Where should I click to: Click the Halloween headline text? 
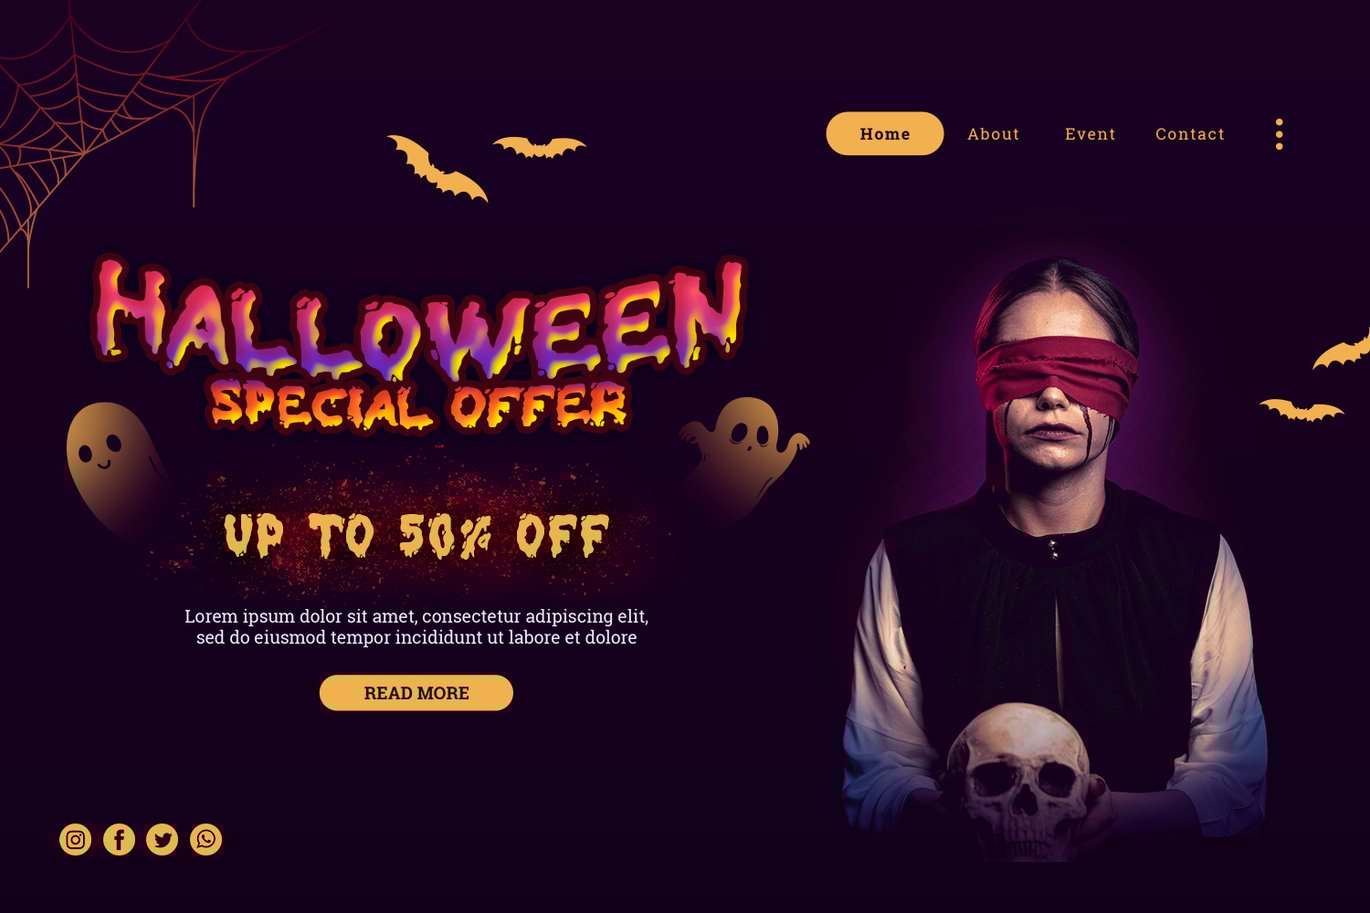pyautogui.click(x=420, y=314)
